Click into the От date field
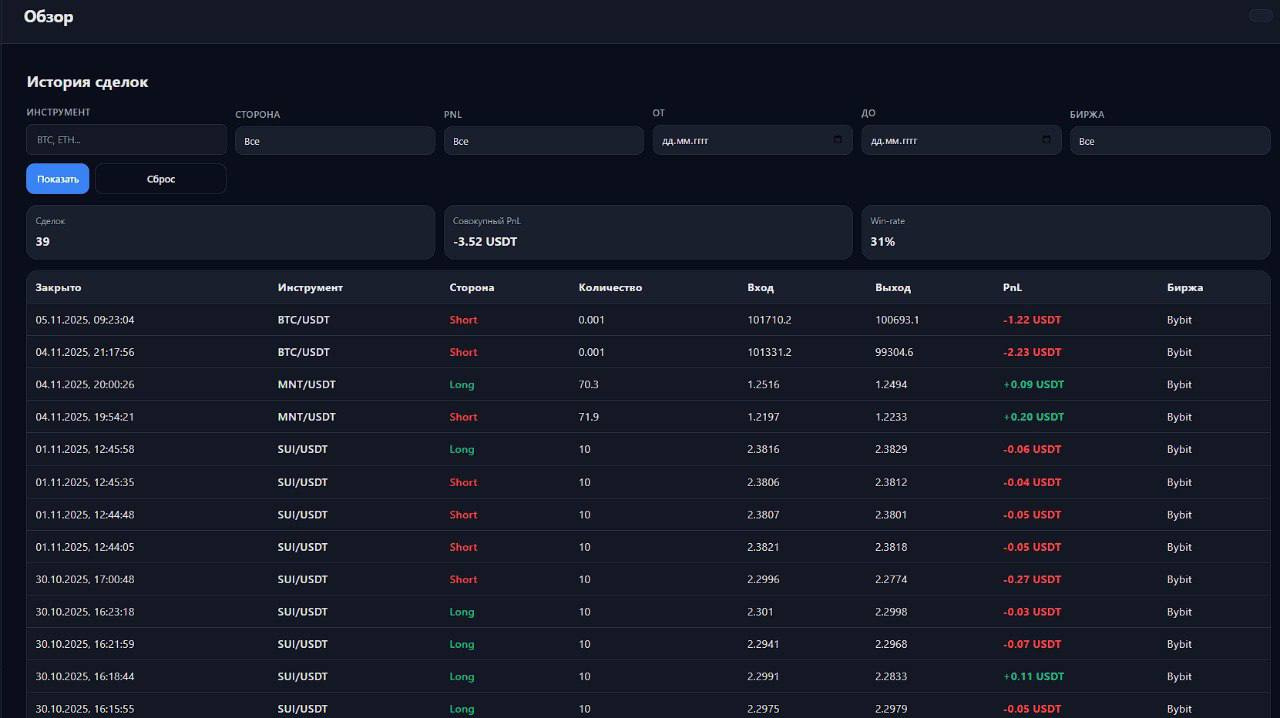 [x=753, y=140]
